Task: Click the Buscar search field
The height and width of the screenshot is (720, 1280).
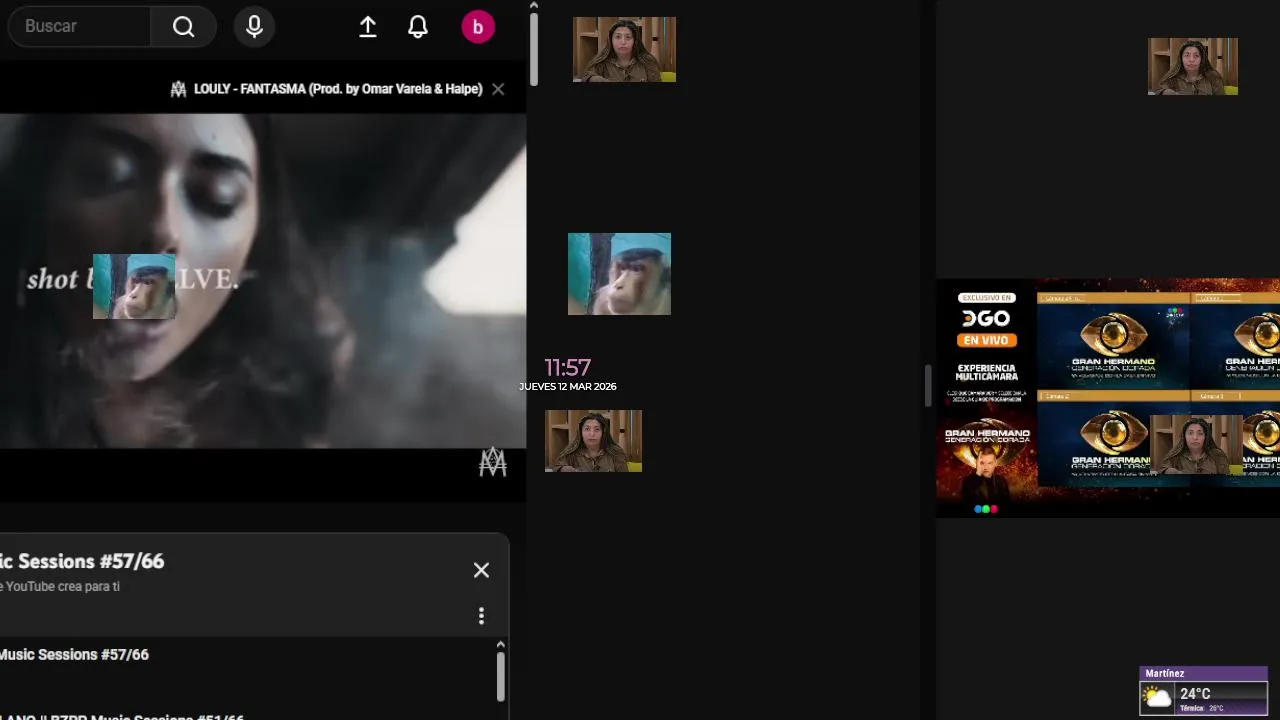Action: click(x=80, y=26)
